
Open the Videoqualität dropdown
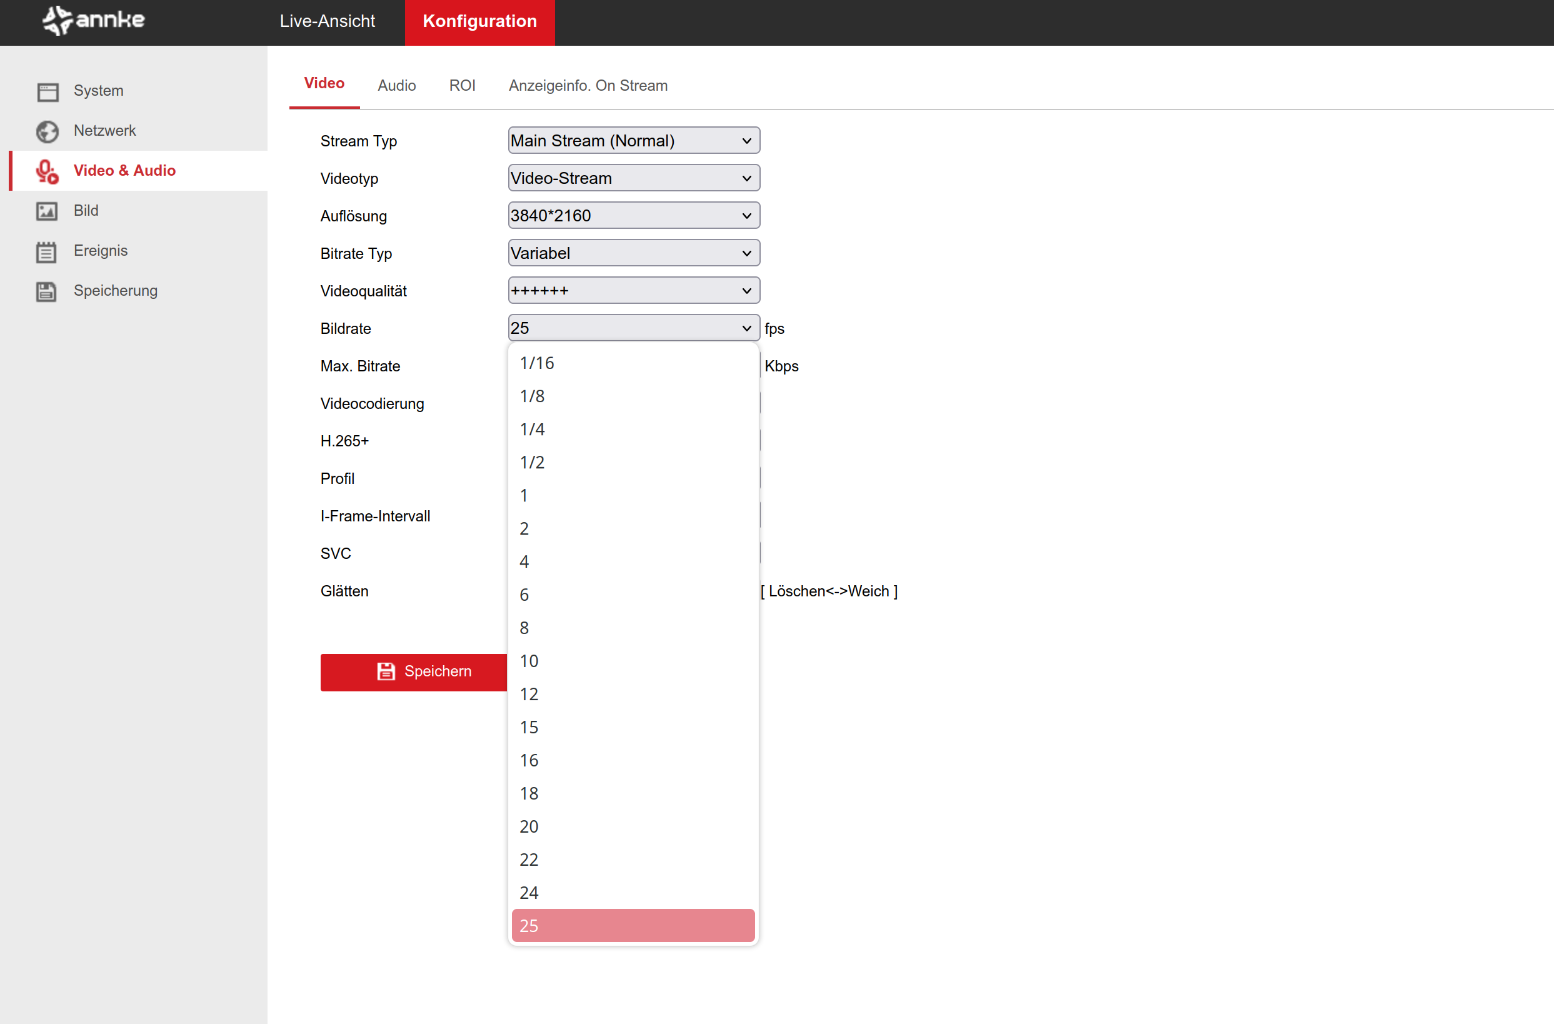633,291
